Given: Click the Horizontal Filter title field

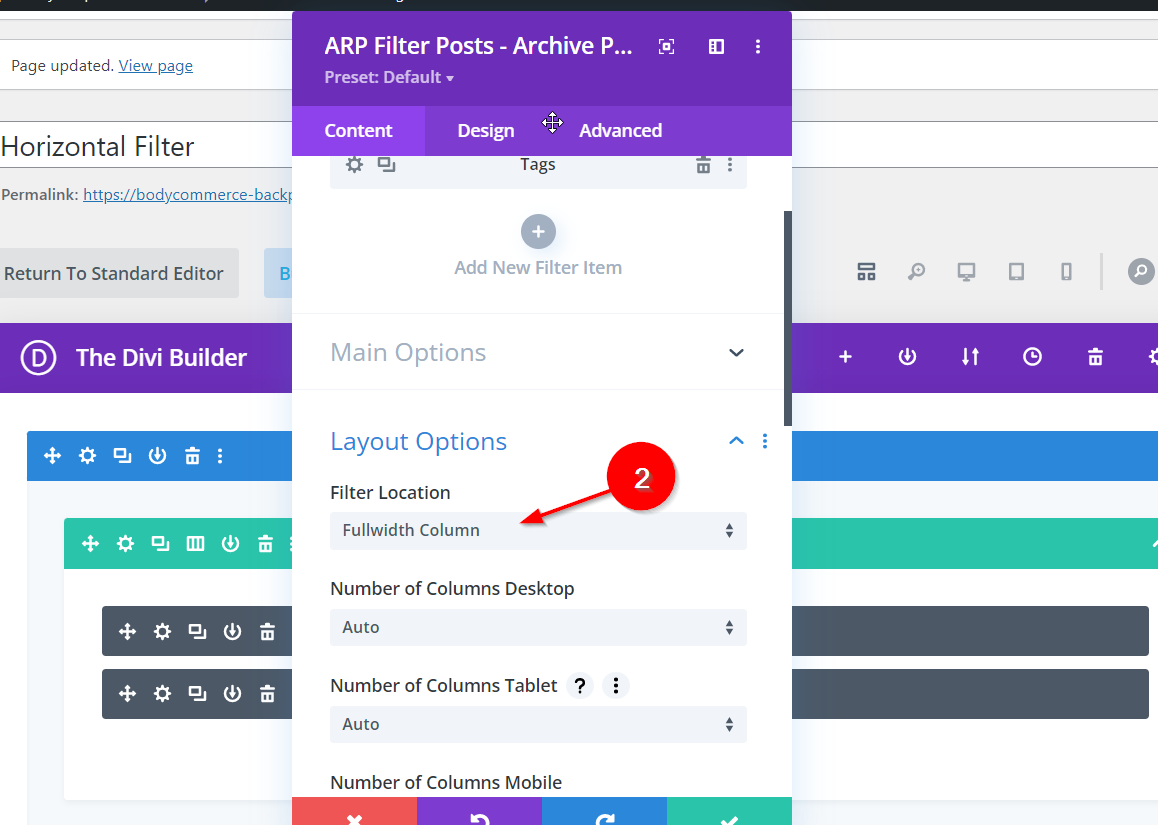Looking at the screenshot, I should [x=140, y=146].
